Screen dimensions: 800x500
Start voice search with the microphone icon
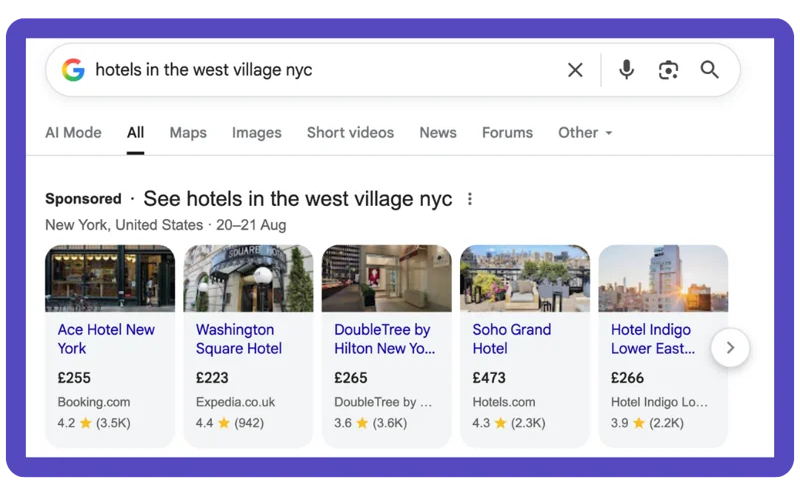tap(626, 70)
